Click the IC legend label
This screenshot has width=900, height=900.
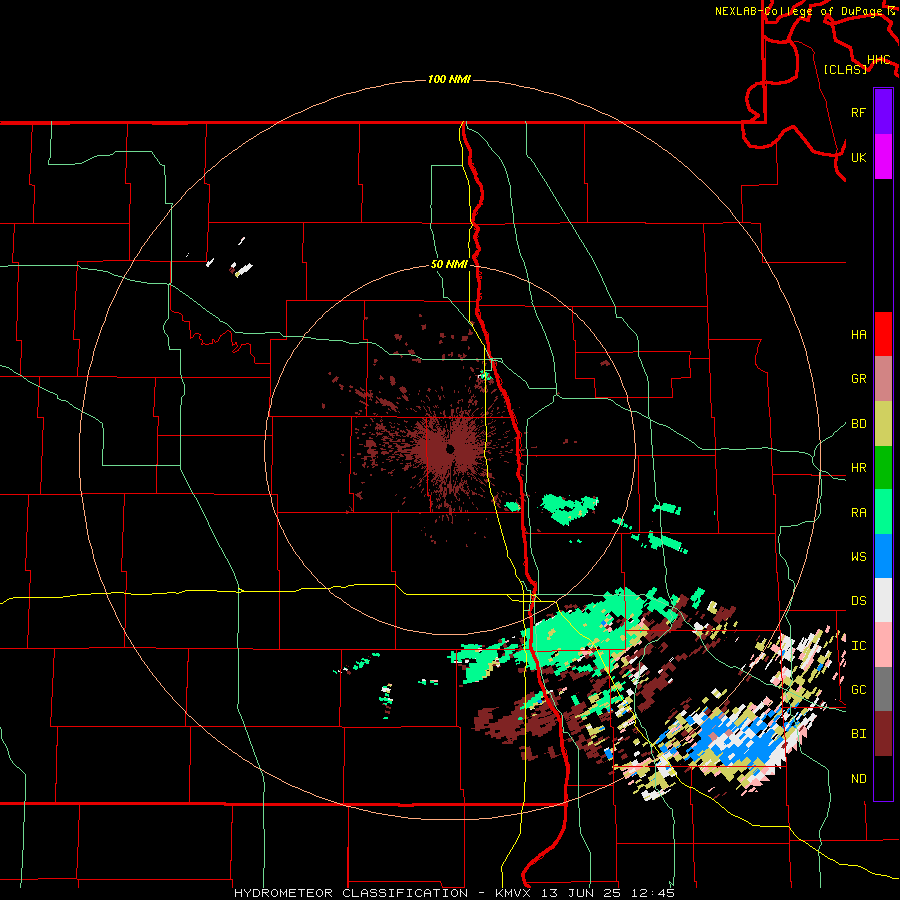[x=858, y=646]
